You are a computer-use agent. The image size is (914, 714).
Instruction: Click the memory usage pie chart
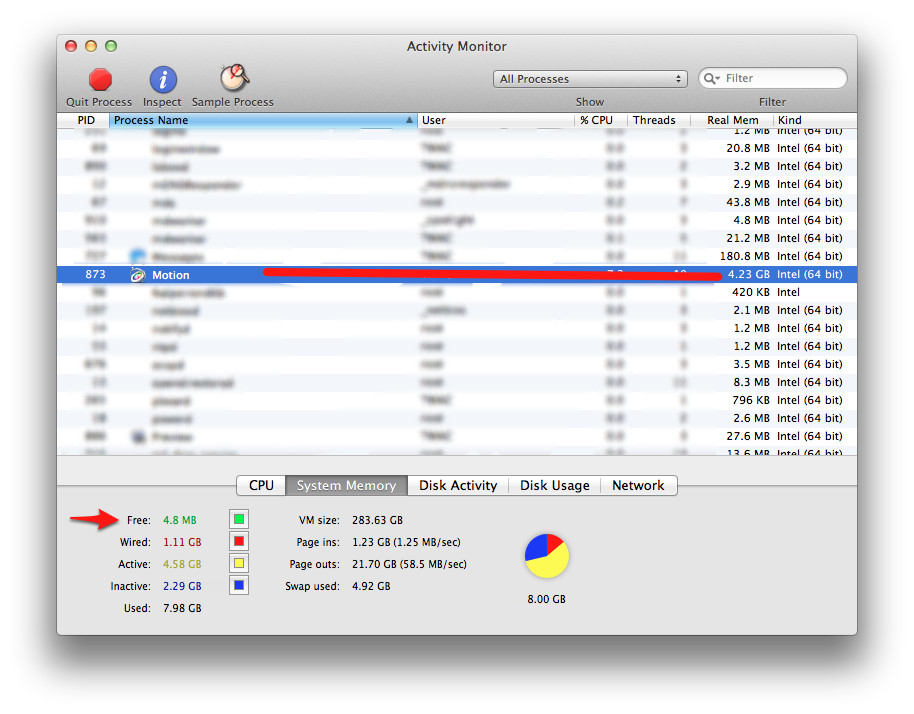click(x=547, y=556)
